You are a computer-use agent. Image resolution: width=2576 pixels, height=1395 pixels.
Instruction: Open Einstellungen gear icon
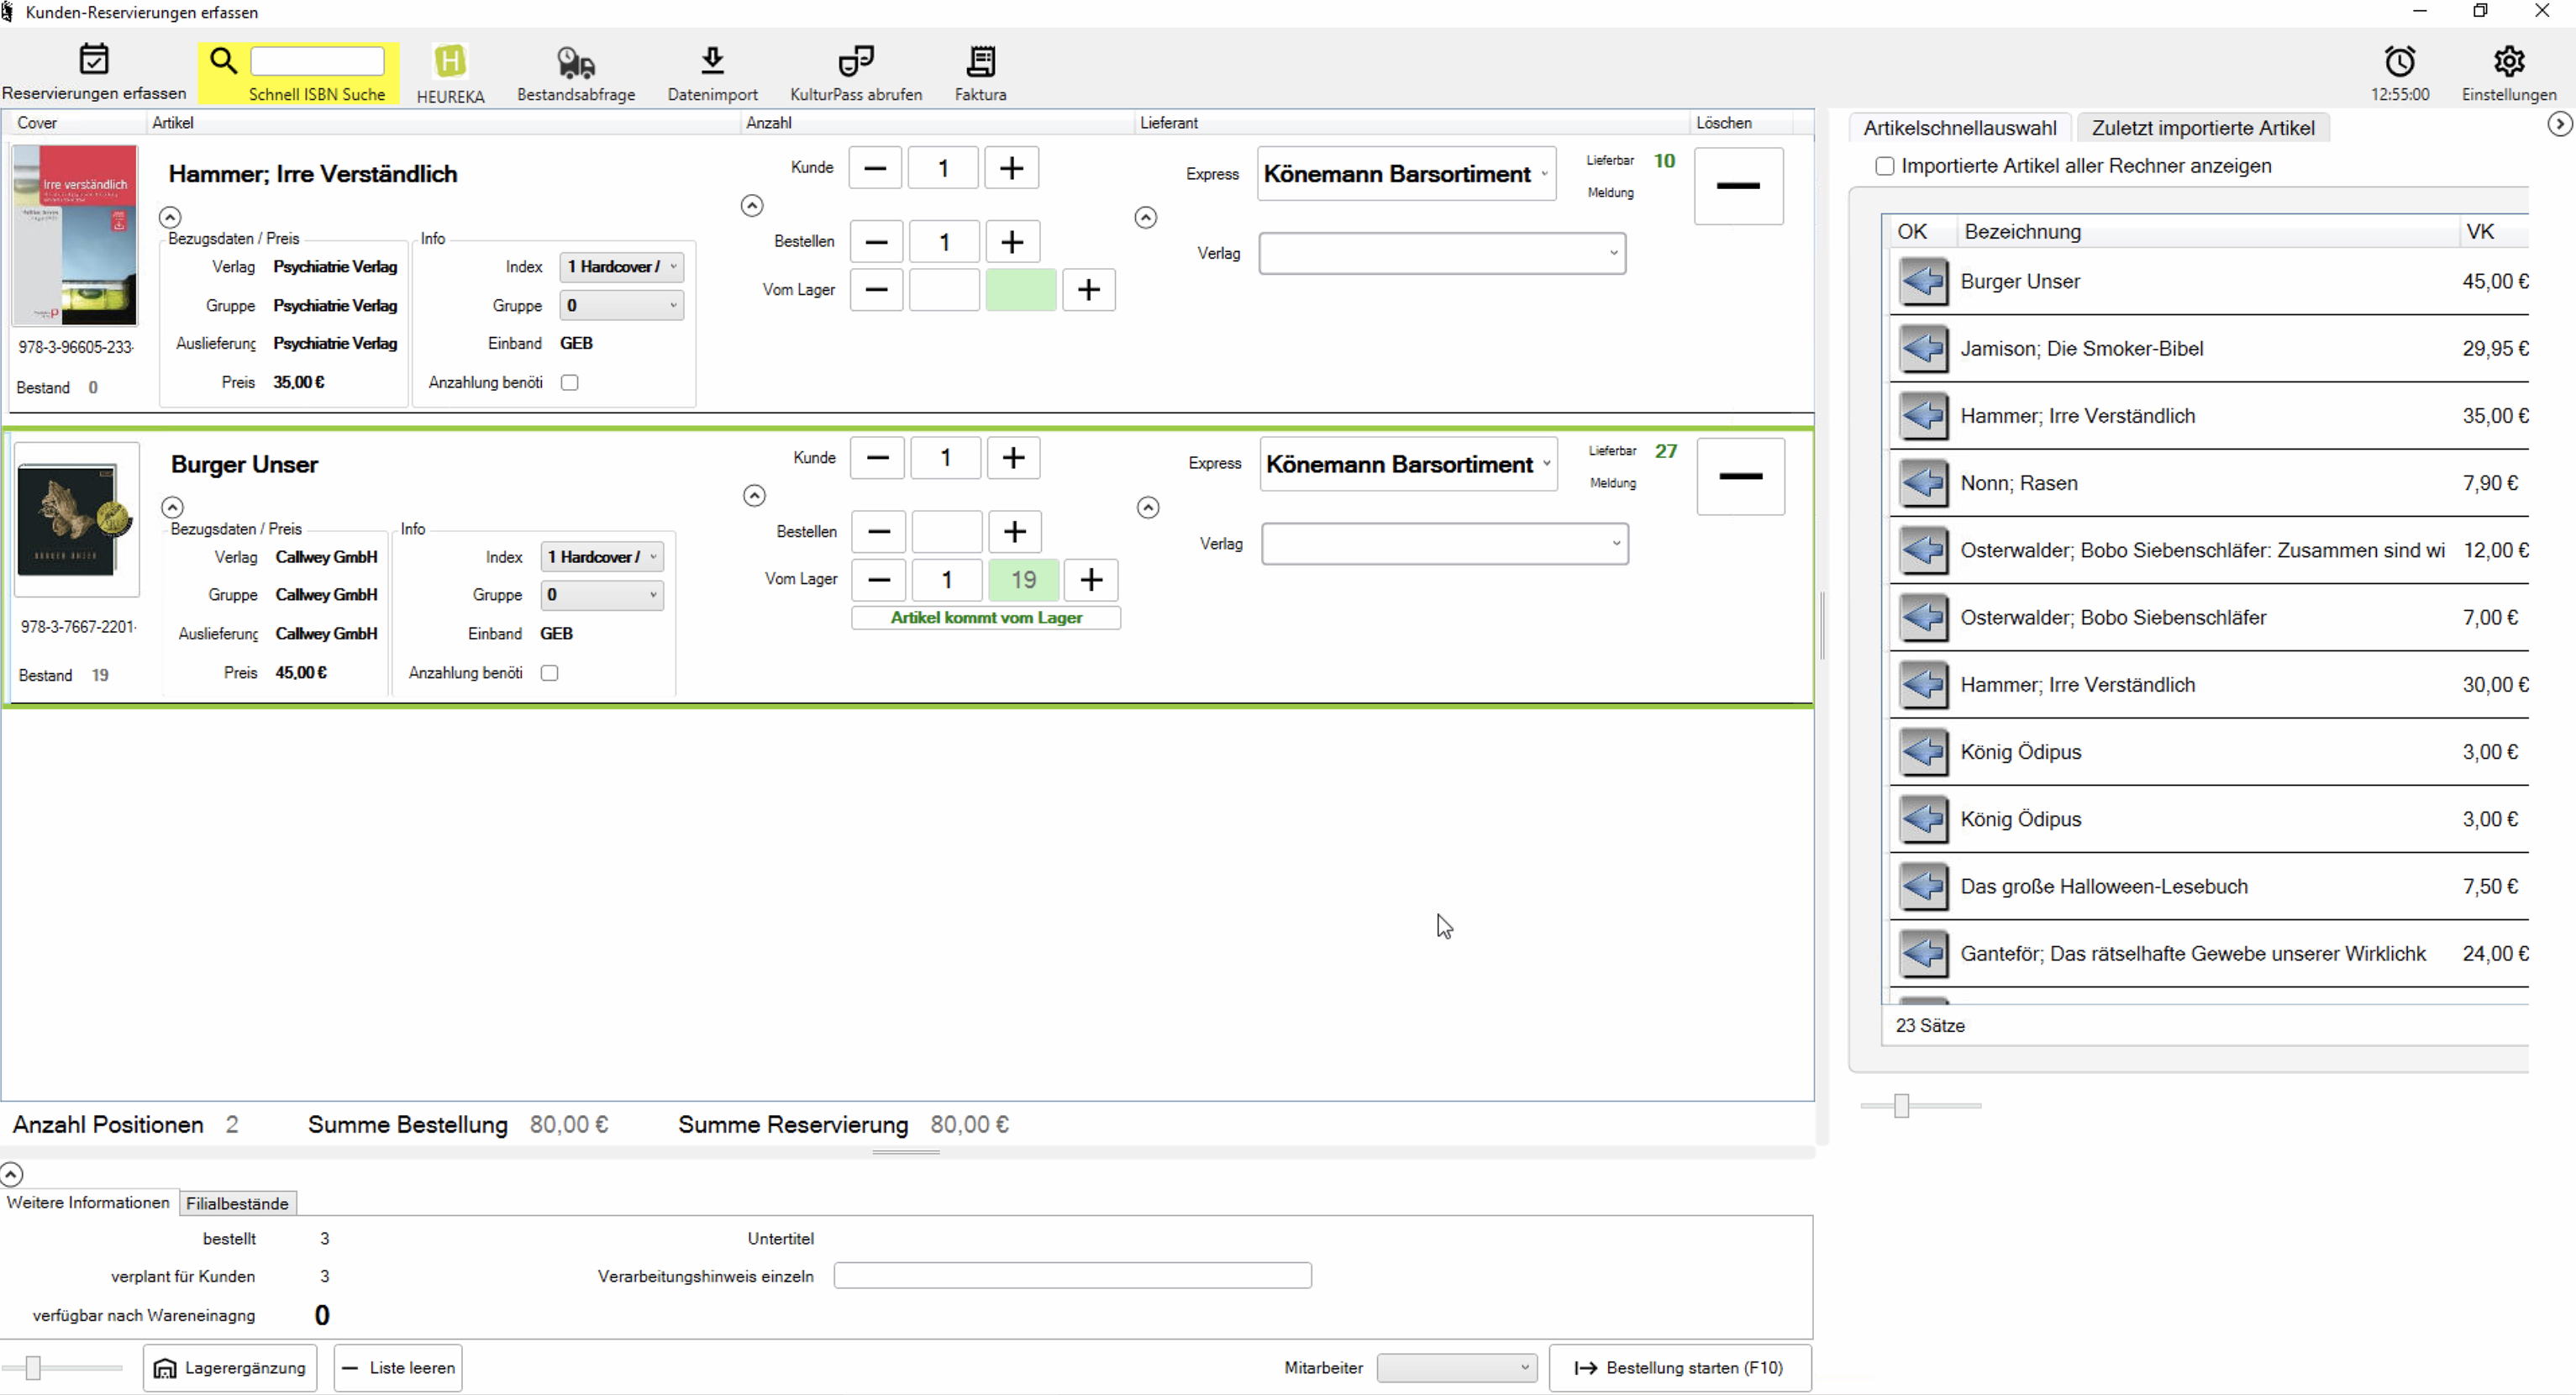click(2508, 62)
